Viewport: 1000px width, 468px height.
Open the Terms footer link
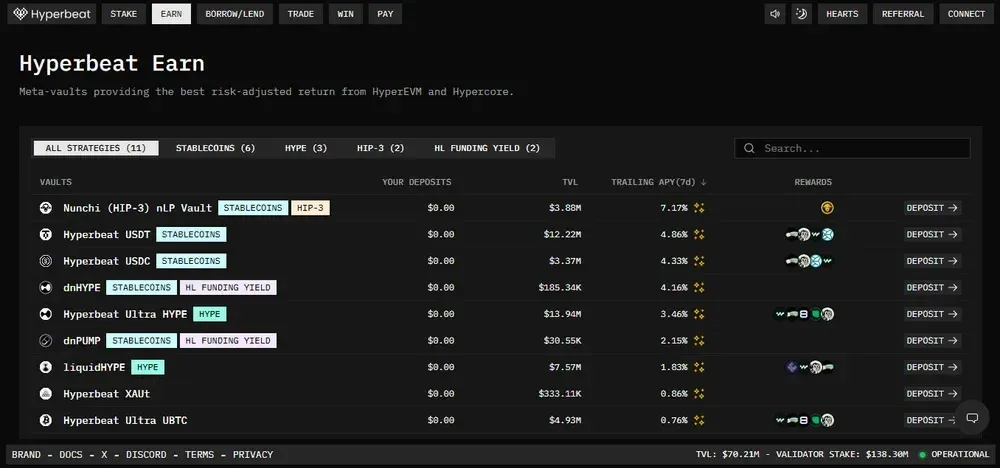(200, 455)
